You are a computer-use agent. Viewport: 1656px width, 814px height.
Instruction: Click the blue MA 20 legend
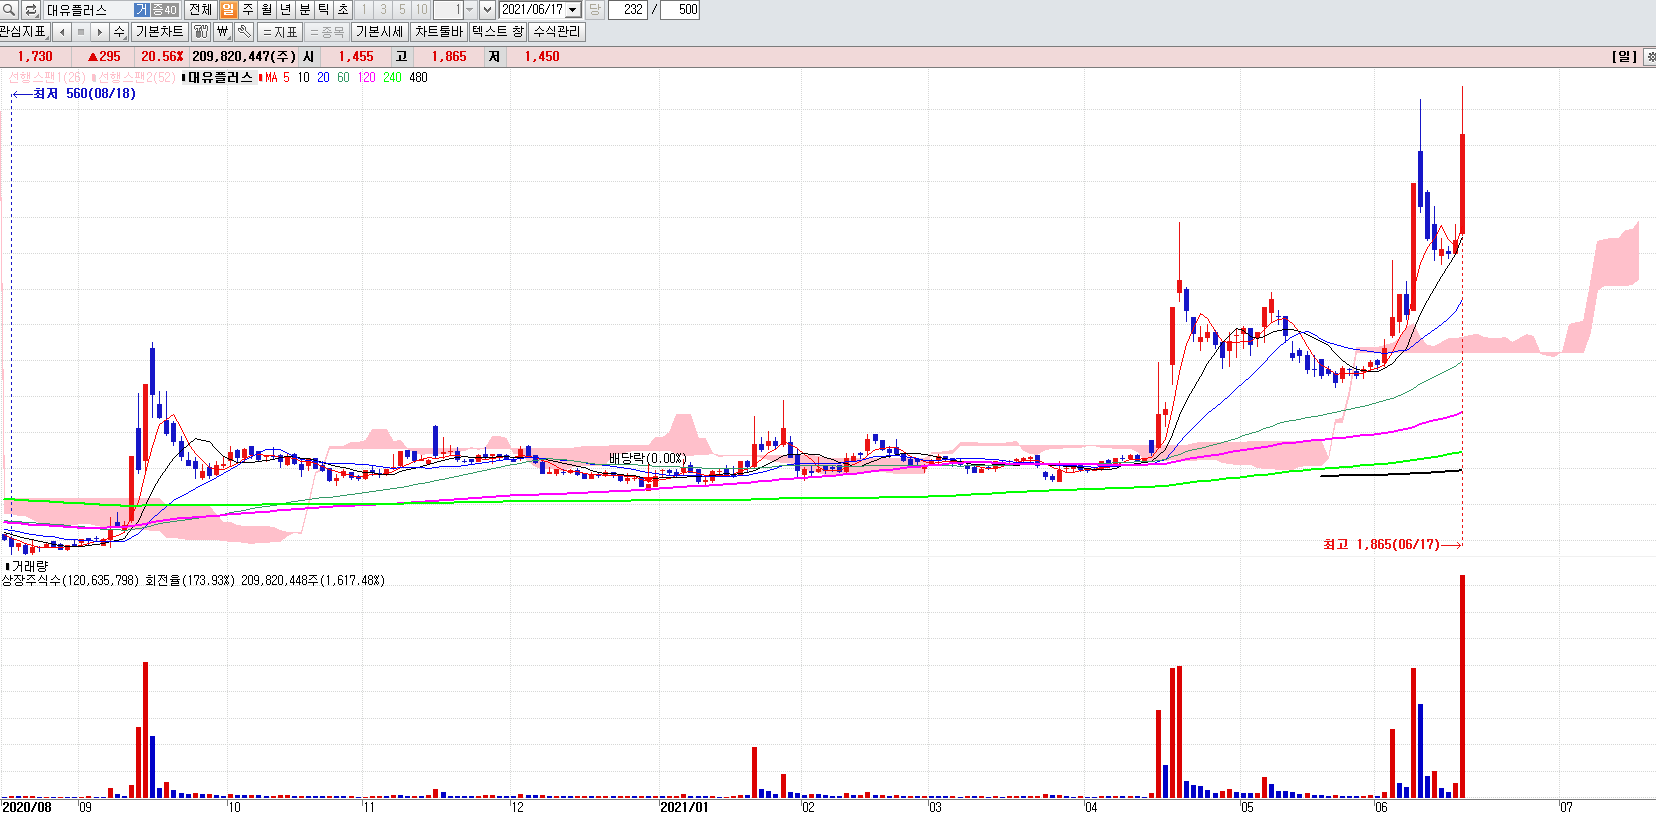click(323, 77)
